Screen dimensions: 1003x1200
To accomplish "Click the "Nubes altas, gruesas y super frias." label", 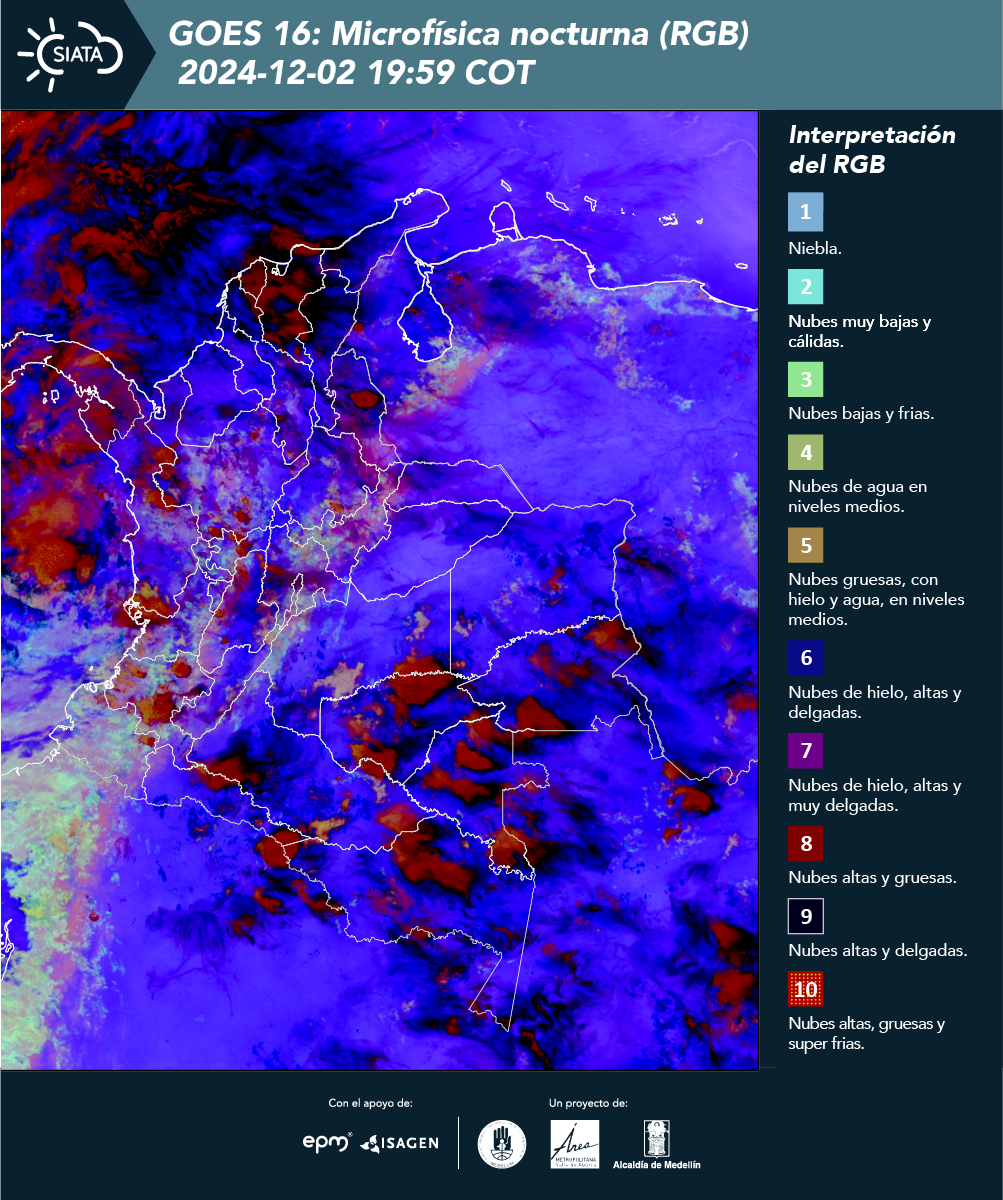I will tap(867, 1033).
